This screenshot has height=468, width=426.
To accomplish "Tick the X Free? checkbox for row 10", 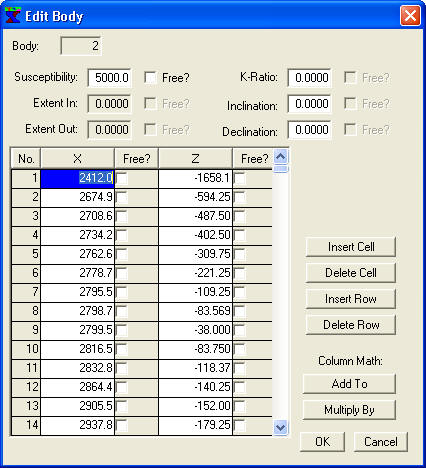I will 122,349.
